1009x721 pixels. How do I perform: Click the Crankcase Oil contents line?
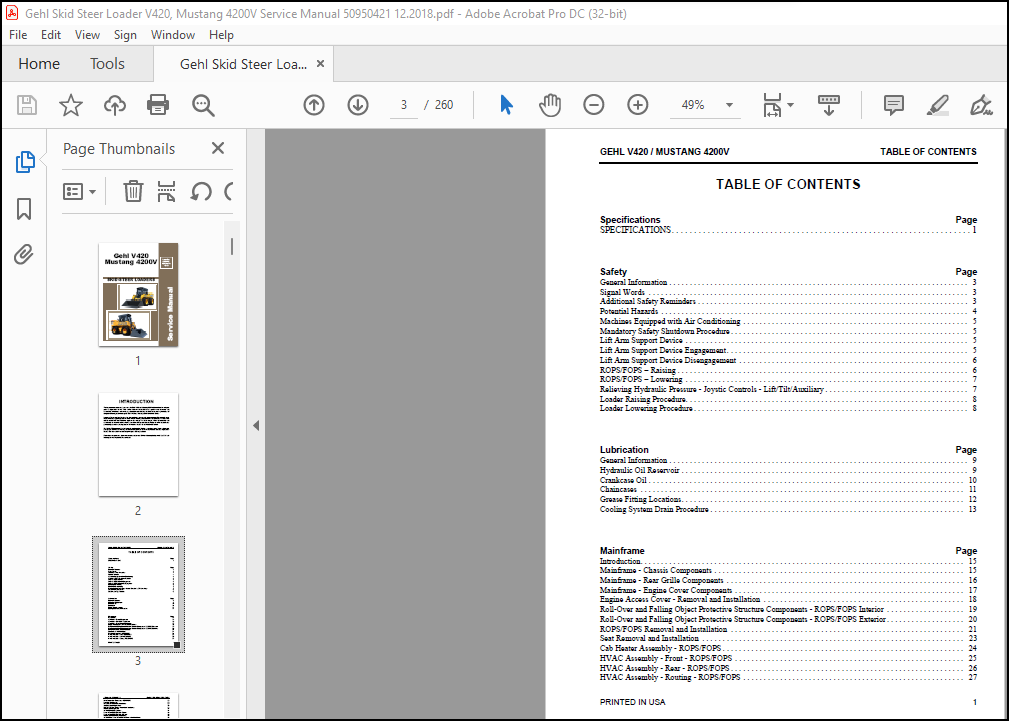pyautogui.click(x=788, y=480)
